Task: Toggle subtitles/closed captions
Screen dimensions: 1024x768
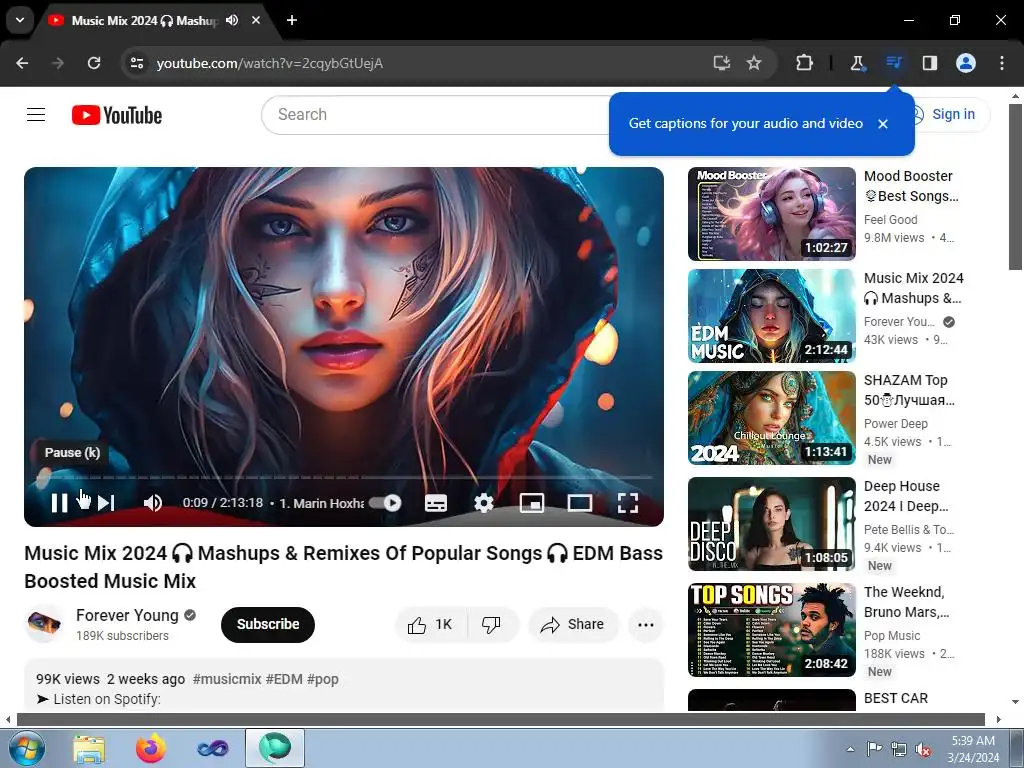Action: [436, 503]
